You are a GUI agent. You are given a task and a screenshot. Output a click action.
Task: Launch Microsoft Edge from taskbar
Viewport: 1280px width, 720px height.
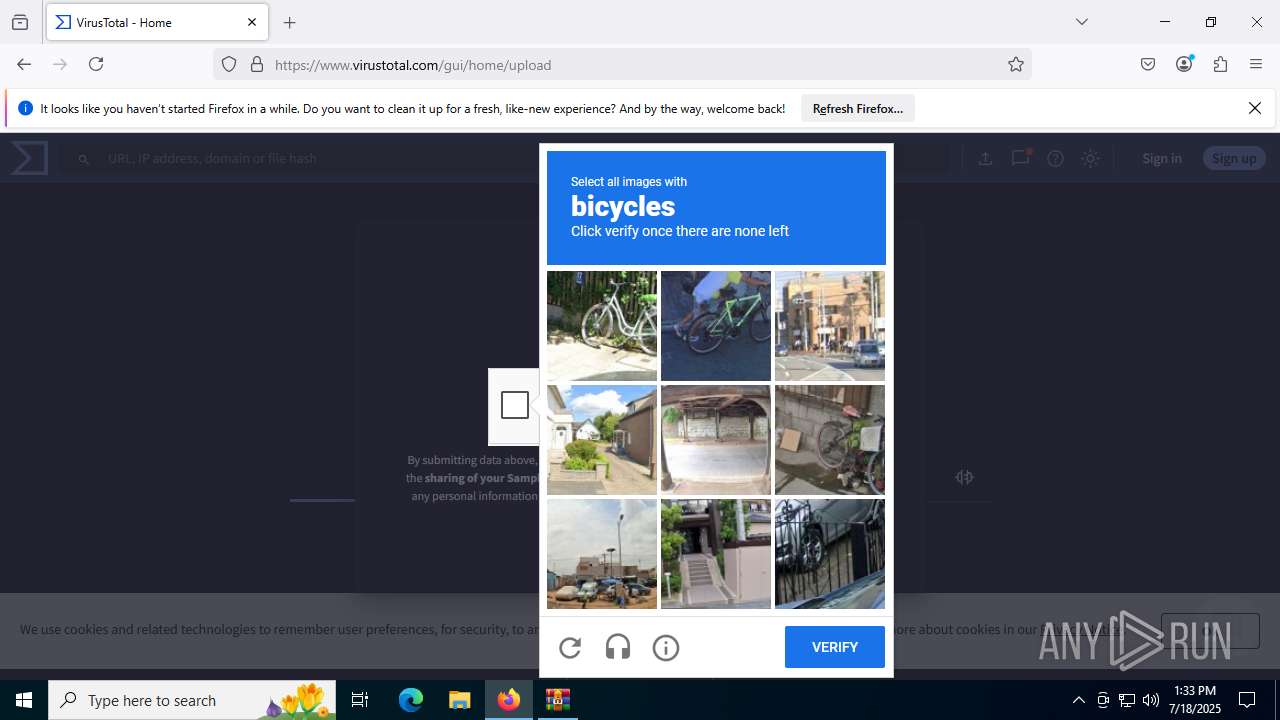click(x=411, y=700)
